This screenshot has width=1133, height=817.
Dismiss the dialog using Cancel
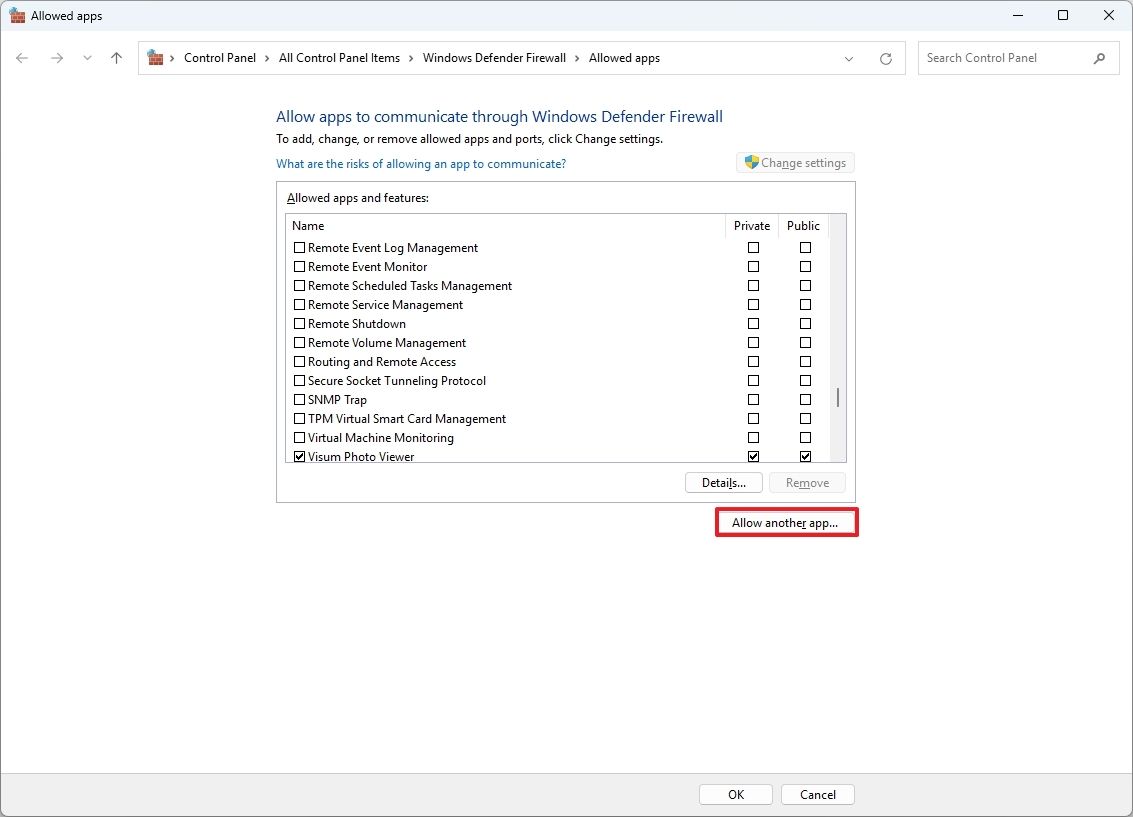[817, 794]
